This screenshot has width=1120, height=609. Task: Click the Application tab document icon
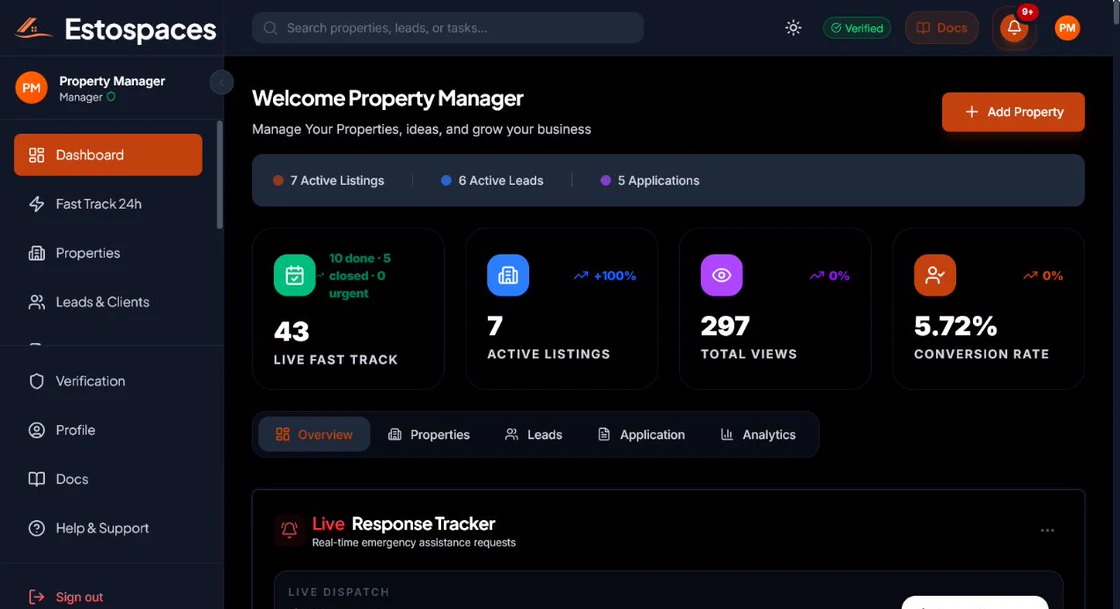click(604, 434)
